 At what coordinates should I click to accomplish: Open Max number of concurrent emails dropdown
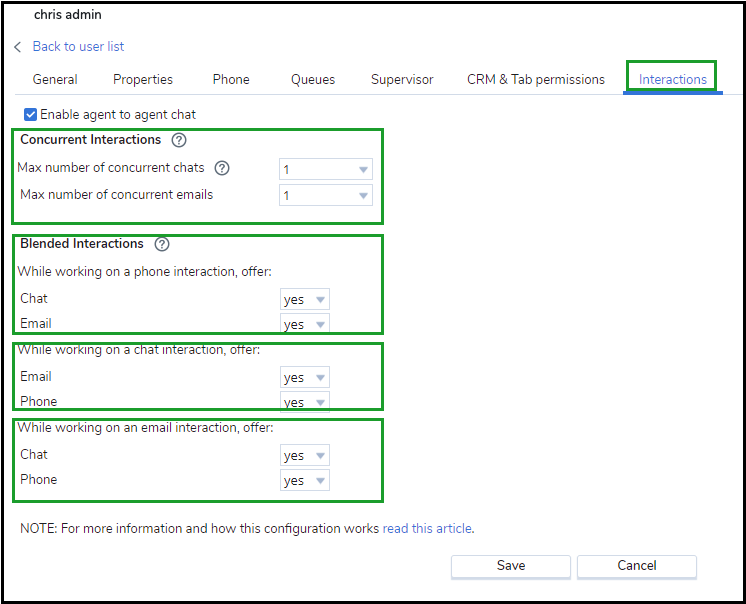326,195
